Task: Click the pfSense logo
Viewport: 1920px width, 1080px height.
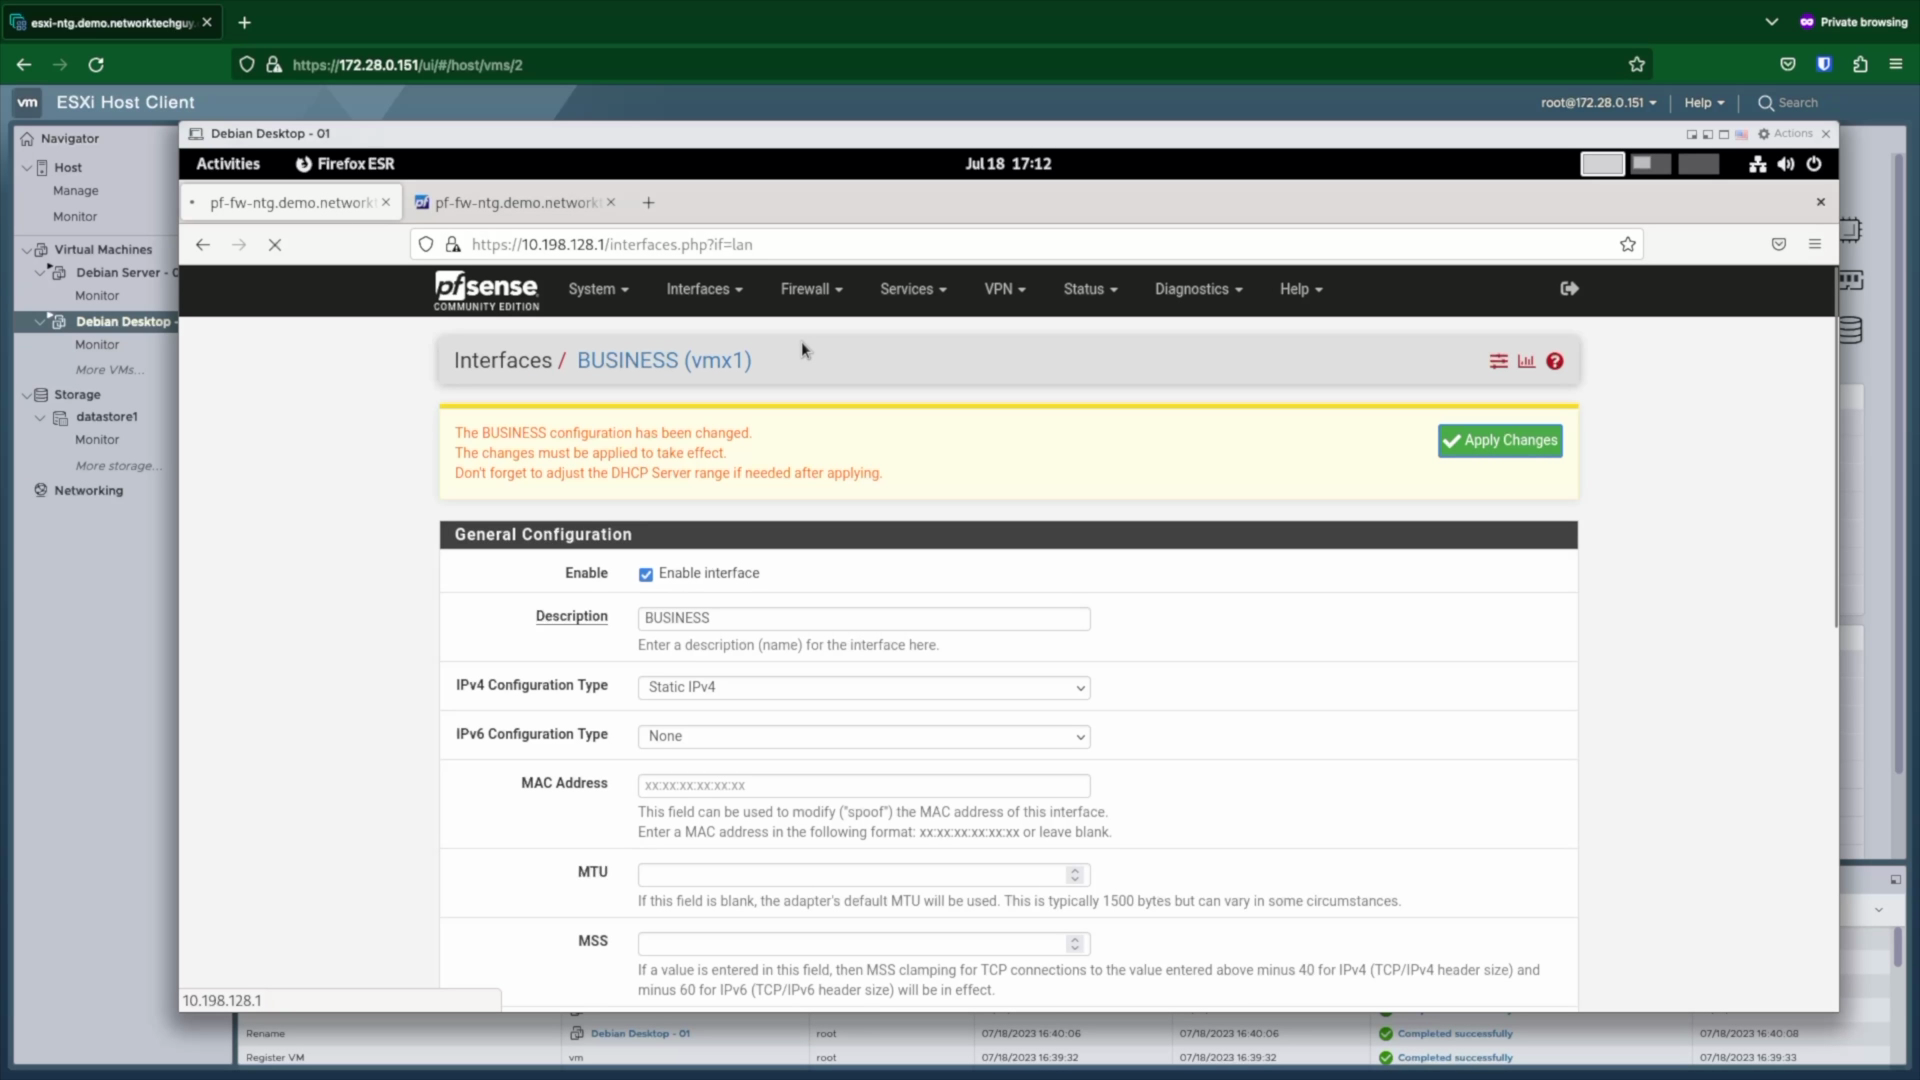Action: tap(486, 291)
